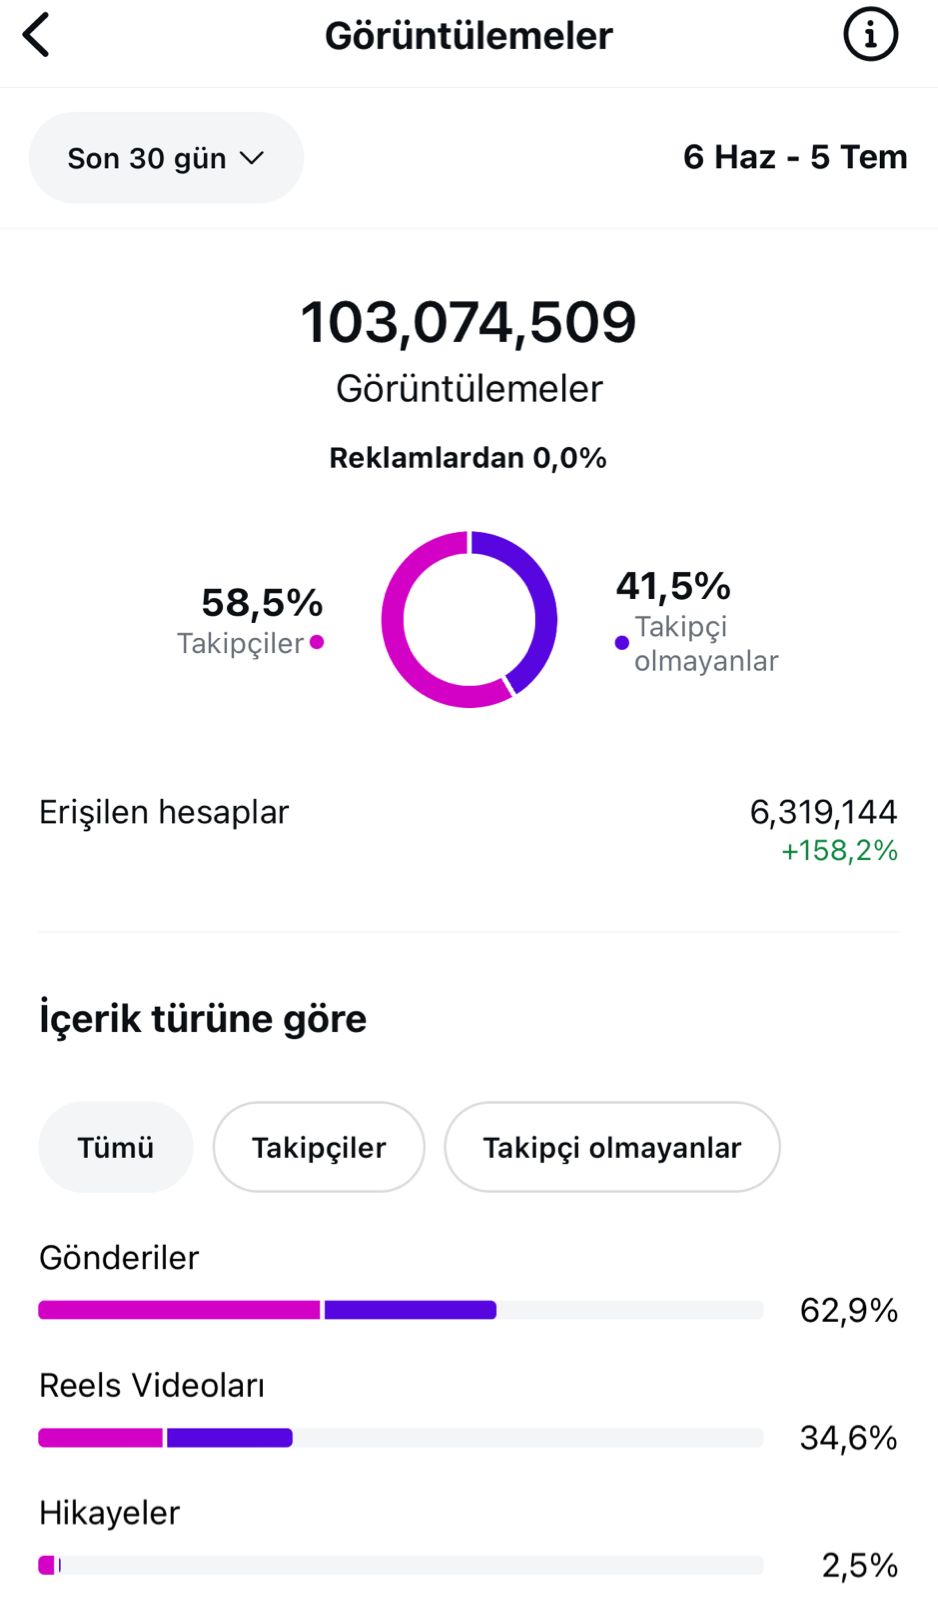Tap the 6 Haz - 5 Tem date range
Screen dimensions: 938x1600
click(x=795, y=157)
